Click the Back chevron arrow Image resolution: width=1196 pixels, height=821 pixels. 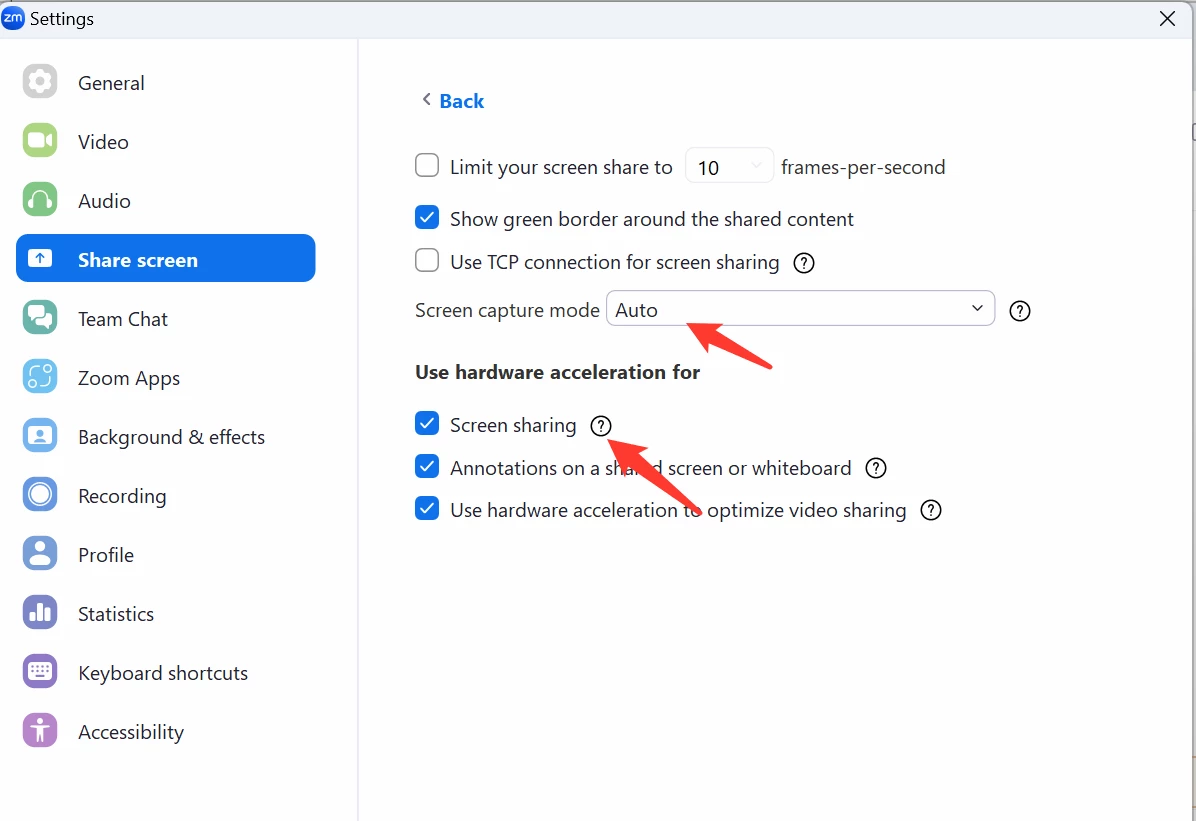(426, 99)
